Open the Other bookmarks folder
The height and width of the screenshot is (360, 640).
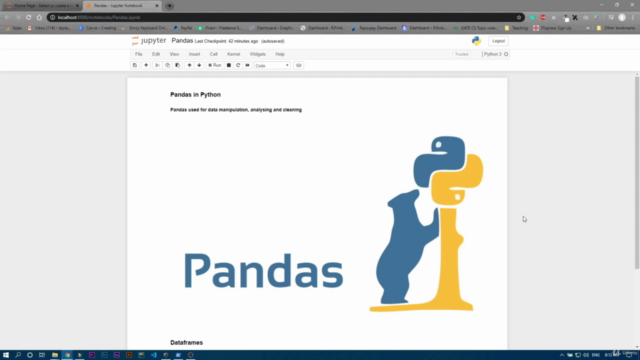(616, 28)
